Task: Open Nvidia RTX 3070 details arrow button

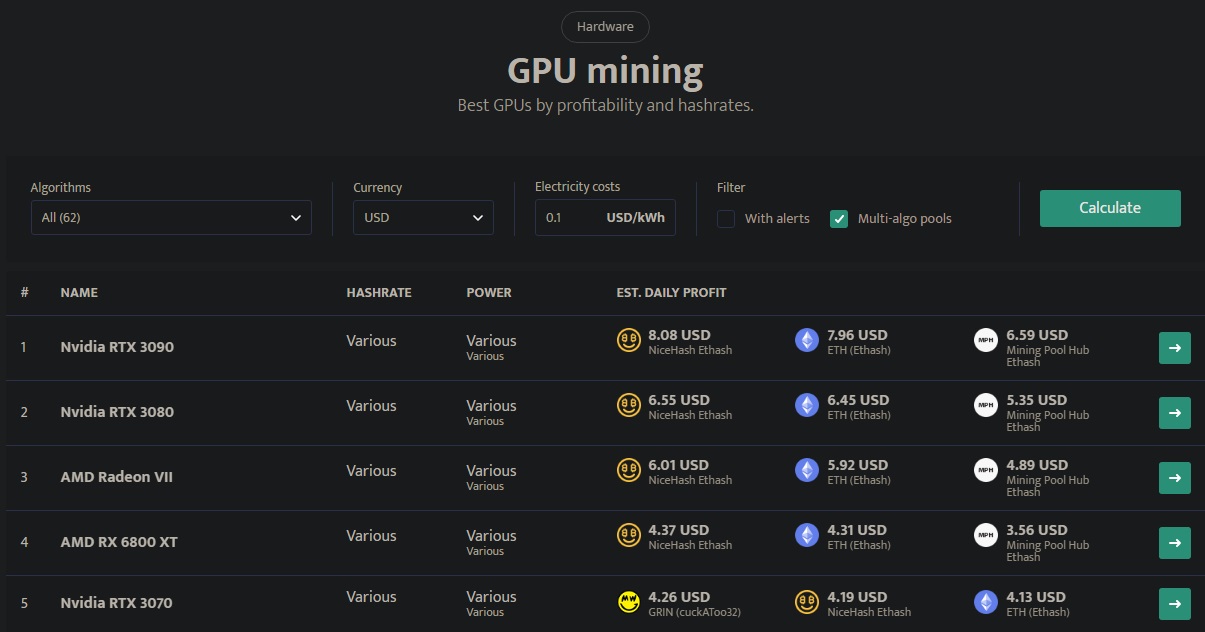Action: [1175, 604]
